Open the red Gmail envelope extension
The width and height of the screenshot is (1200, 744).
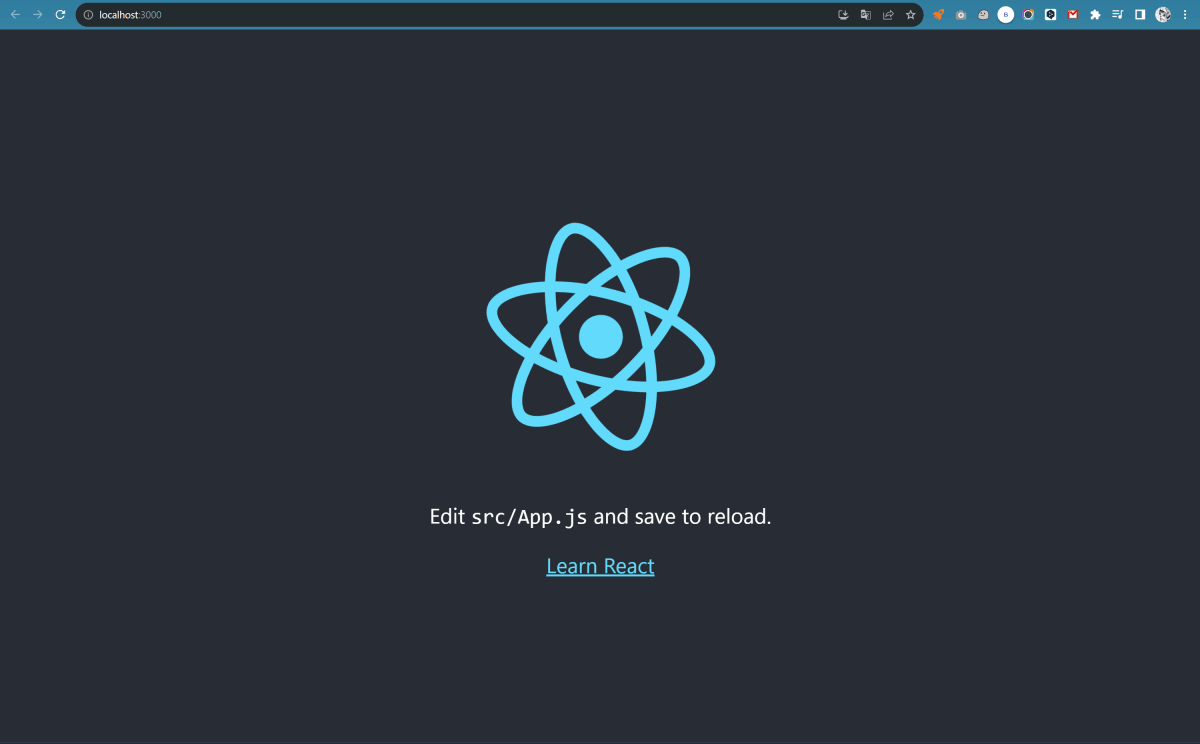pyautogui.click(x=1073, y=15)
